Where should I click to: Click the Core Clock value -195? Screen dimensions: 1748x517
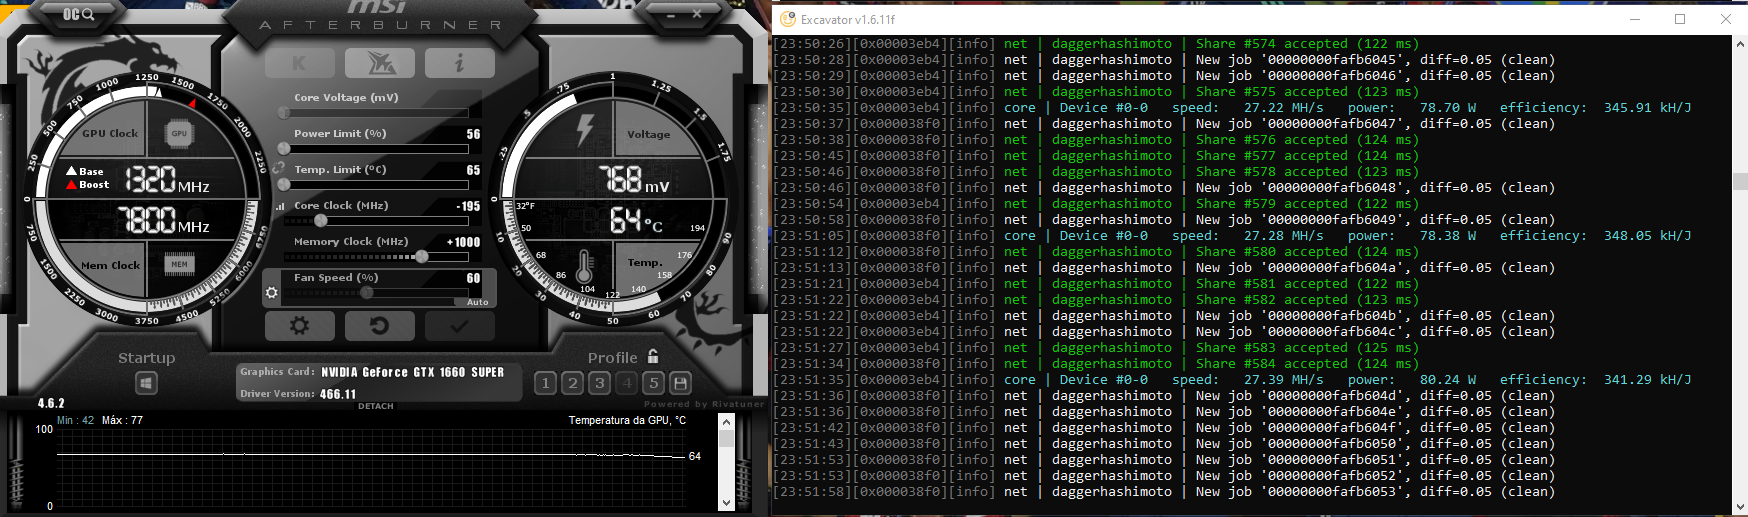coord(468,206)
